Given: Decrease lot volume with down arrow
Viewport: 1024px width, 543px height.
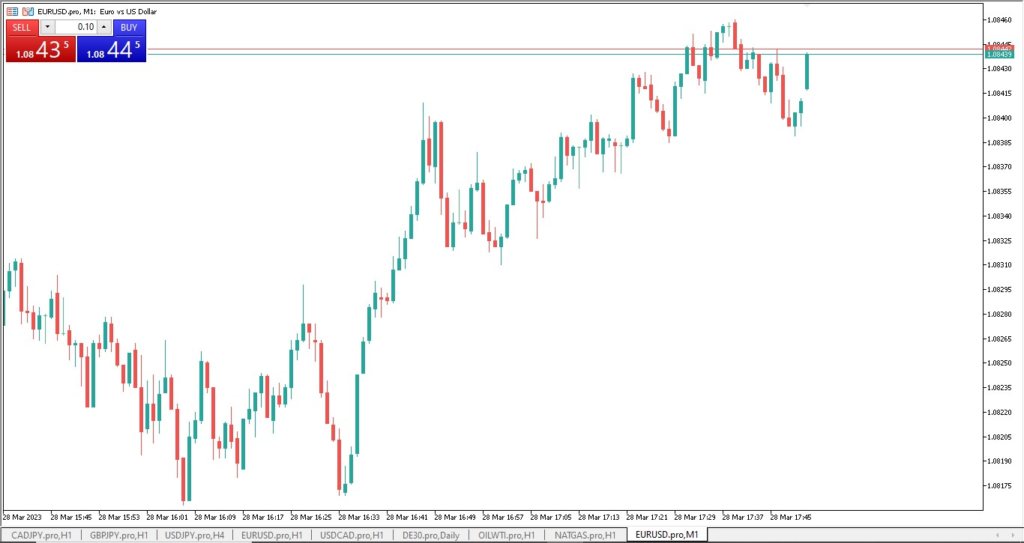Looking at the screenshot, I should (47, 27).
